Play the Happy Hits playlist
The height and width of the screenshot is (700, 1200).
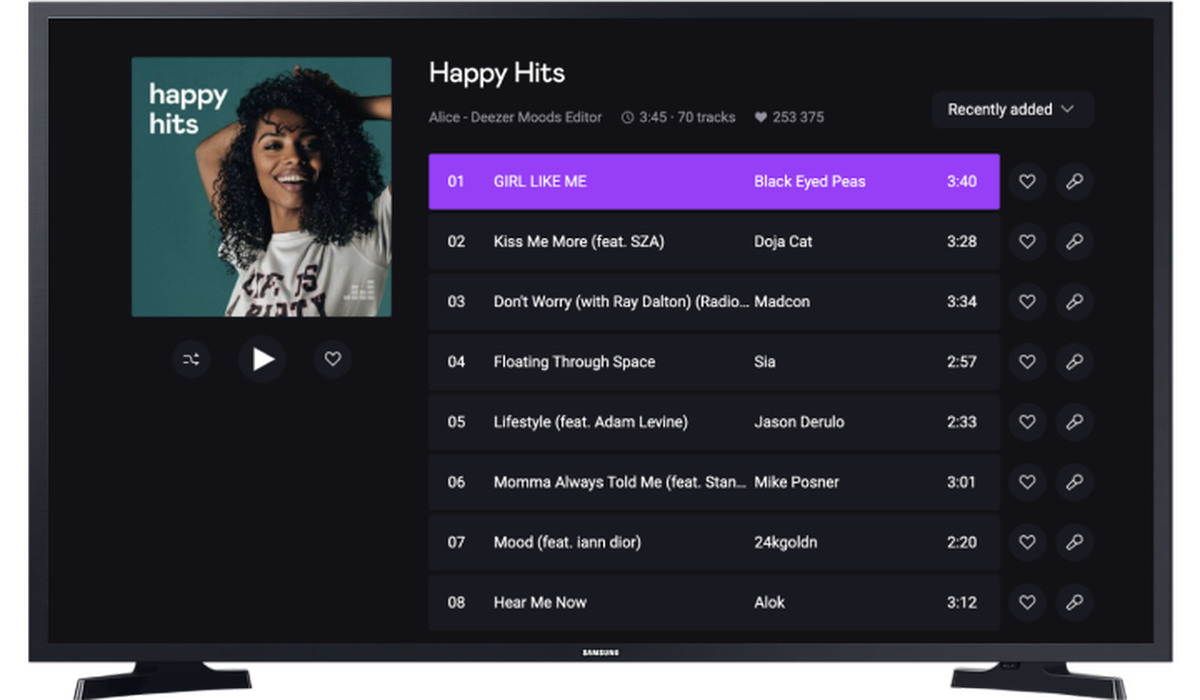(x=262, y=359)
